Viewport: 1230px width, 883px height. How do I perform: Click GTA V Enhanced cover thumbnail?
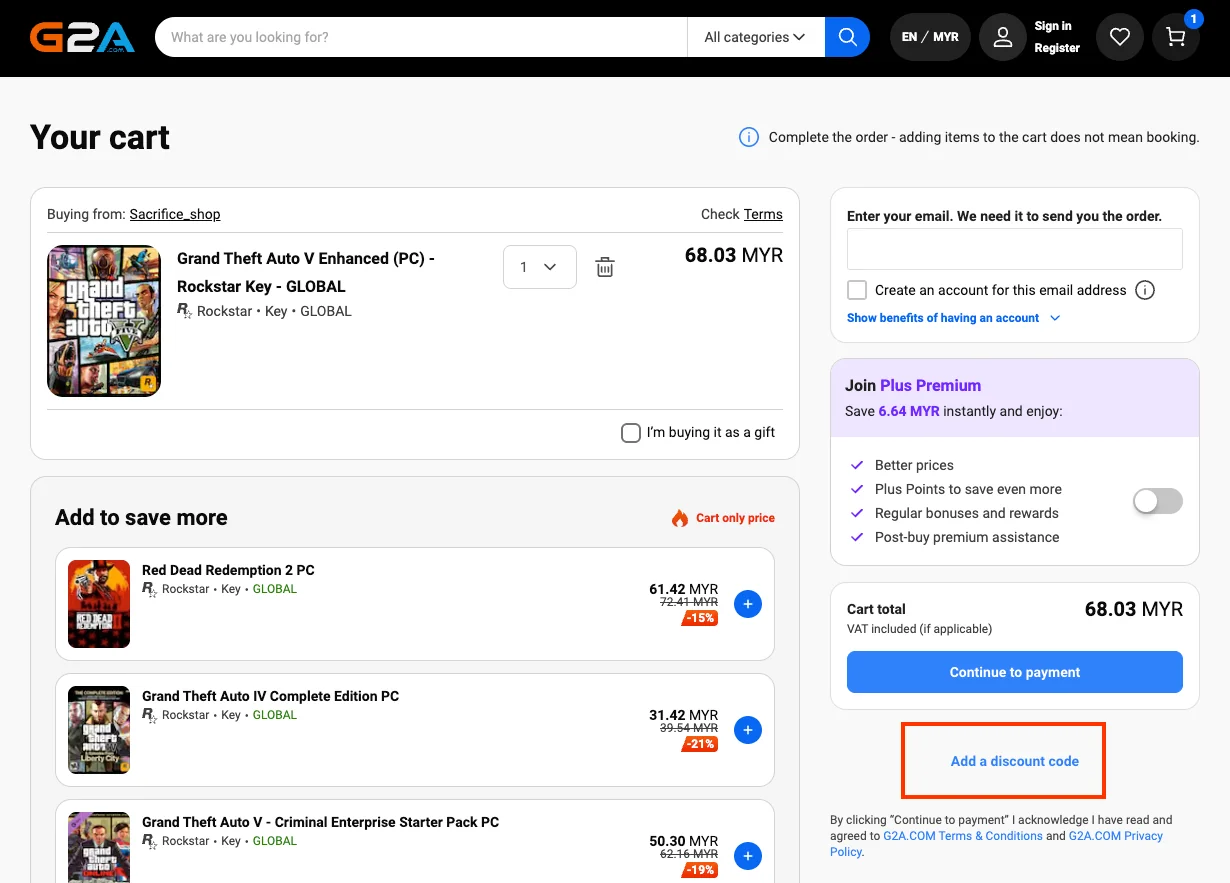coord(104,321)
